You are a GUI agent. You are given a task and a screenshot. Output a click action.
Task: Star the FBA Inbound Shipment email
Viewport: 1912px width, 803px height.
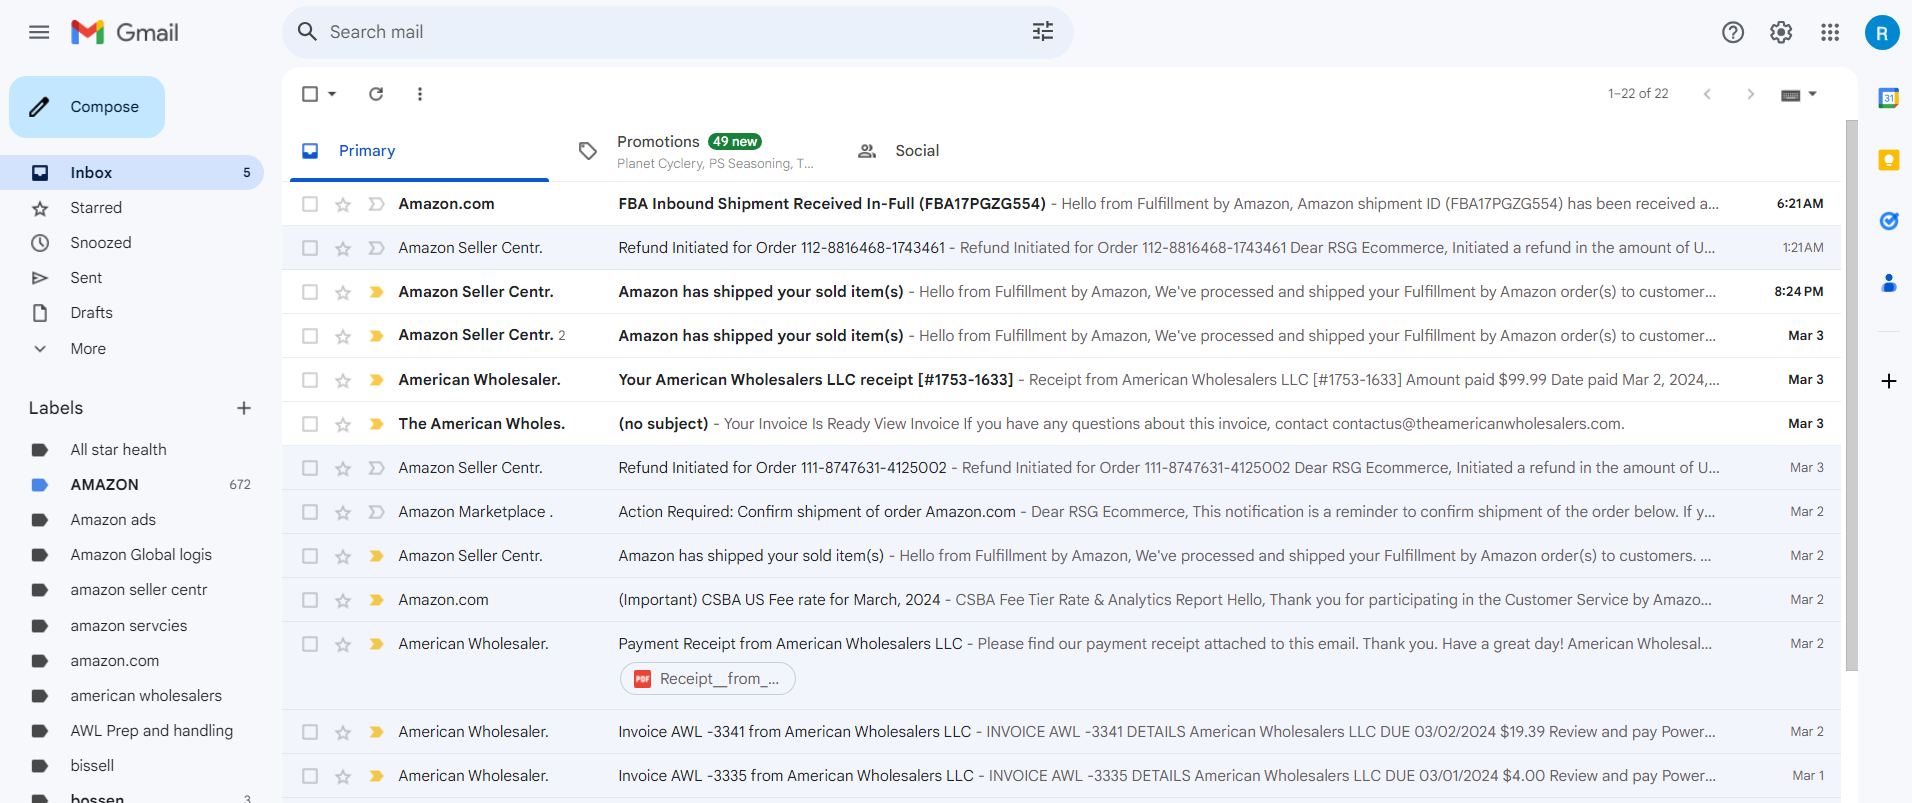point(343,204)
